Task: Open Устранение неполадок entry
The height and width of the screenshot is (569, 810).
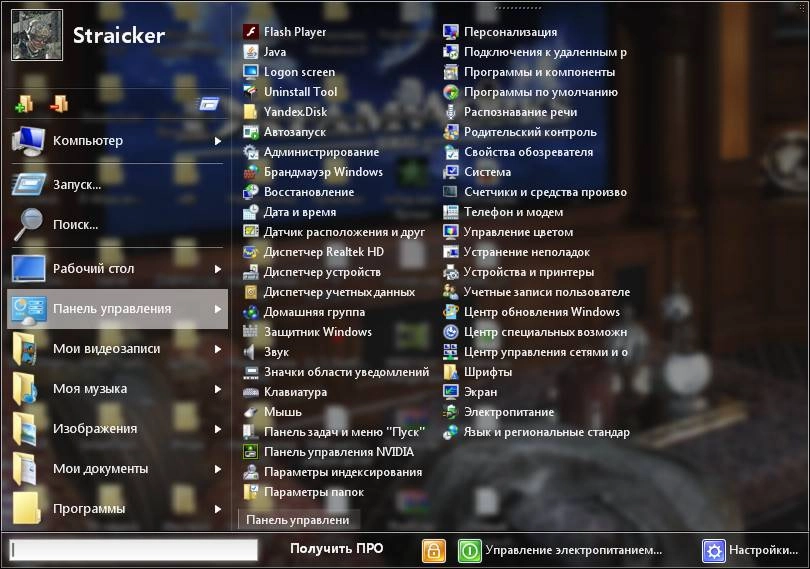Action: click(517, 252)
